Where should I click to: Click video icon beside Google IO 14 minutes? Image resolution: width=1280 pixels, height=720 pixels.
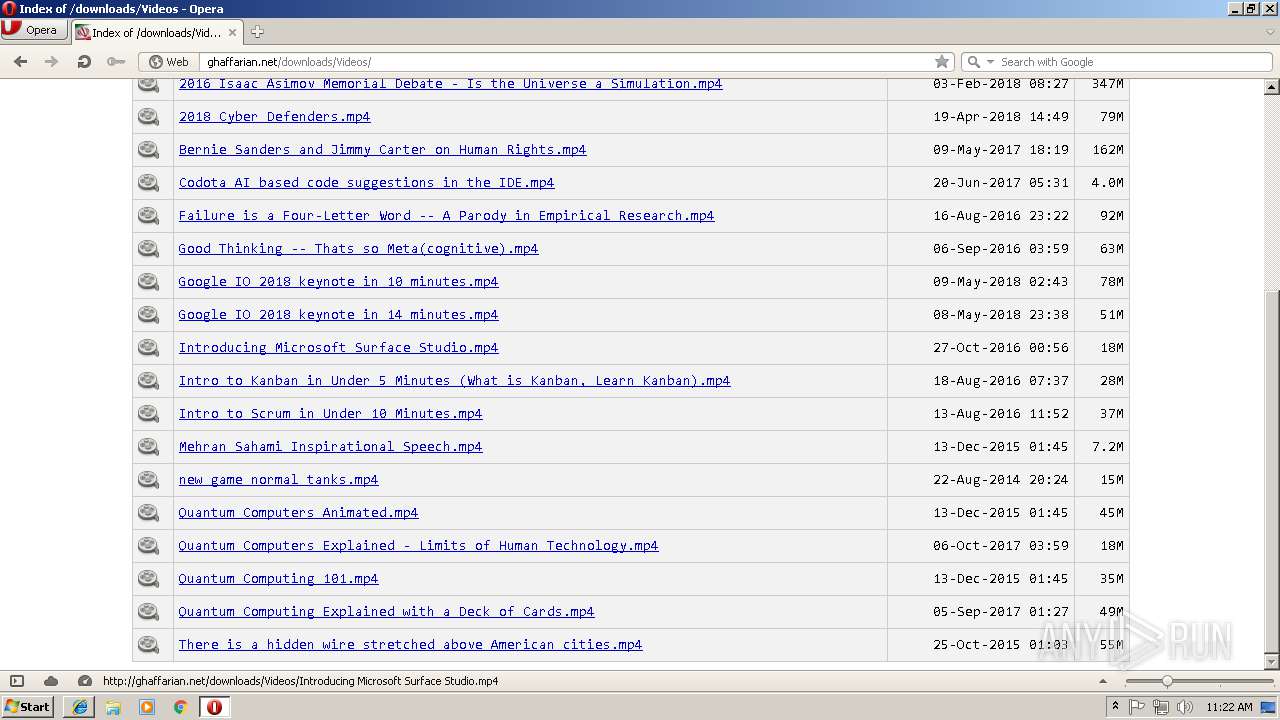[149, 315]
